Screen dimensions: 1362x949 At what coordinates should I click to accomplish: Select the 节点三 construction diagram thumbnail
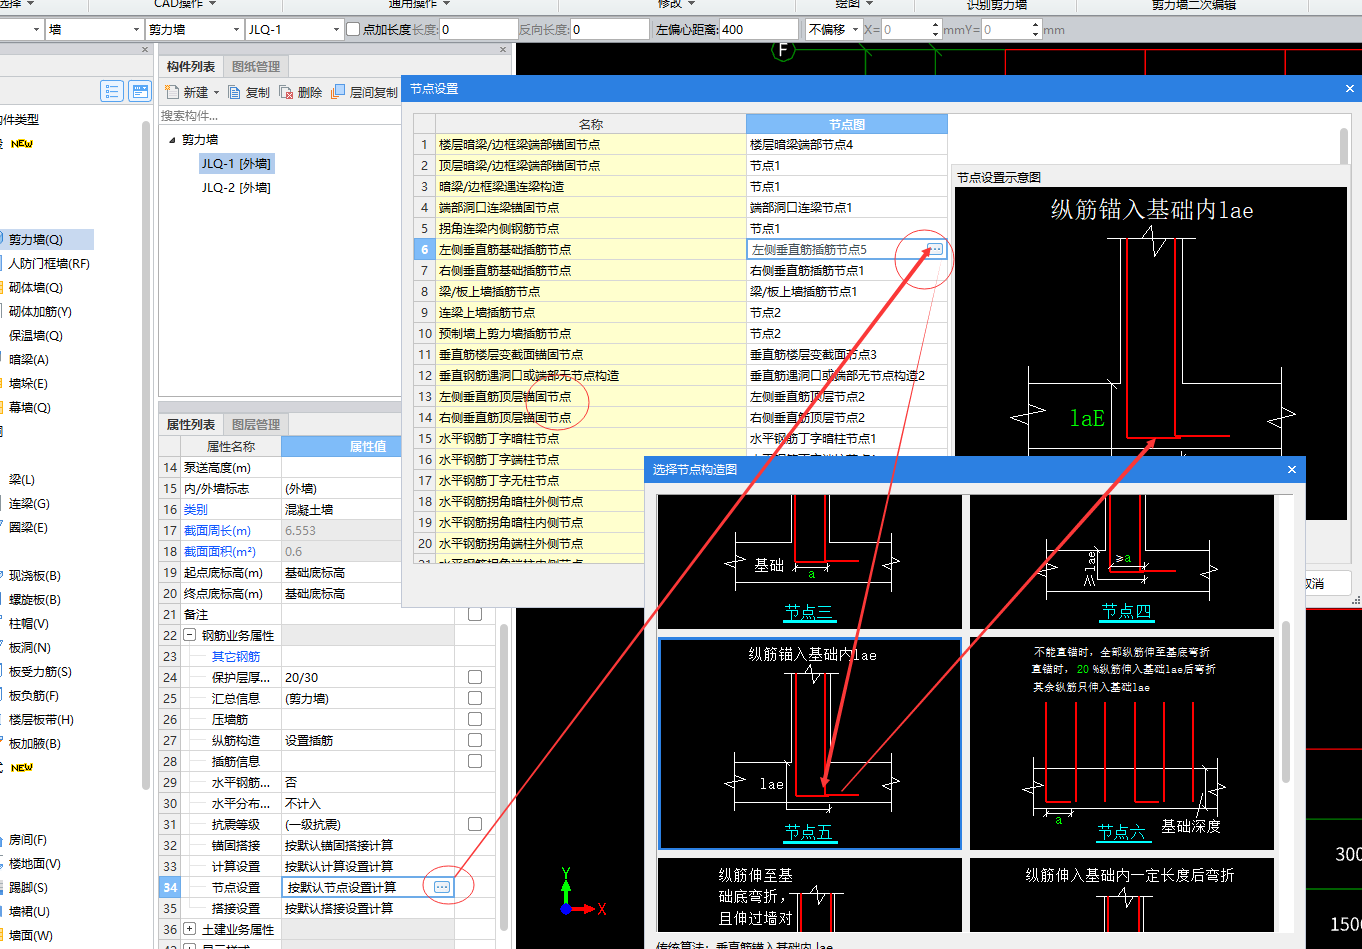tap(810, 561)
